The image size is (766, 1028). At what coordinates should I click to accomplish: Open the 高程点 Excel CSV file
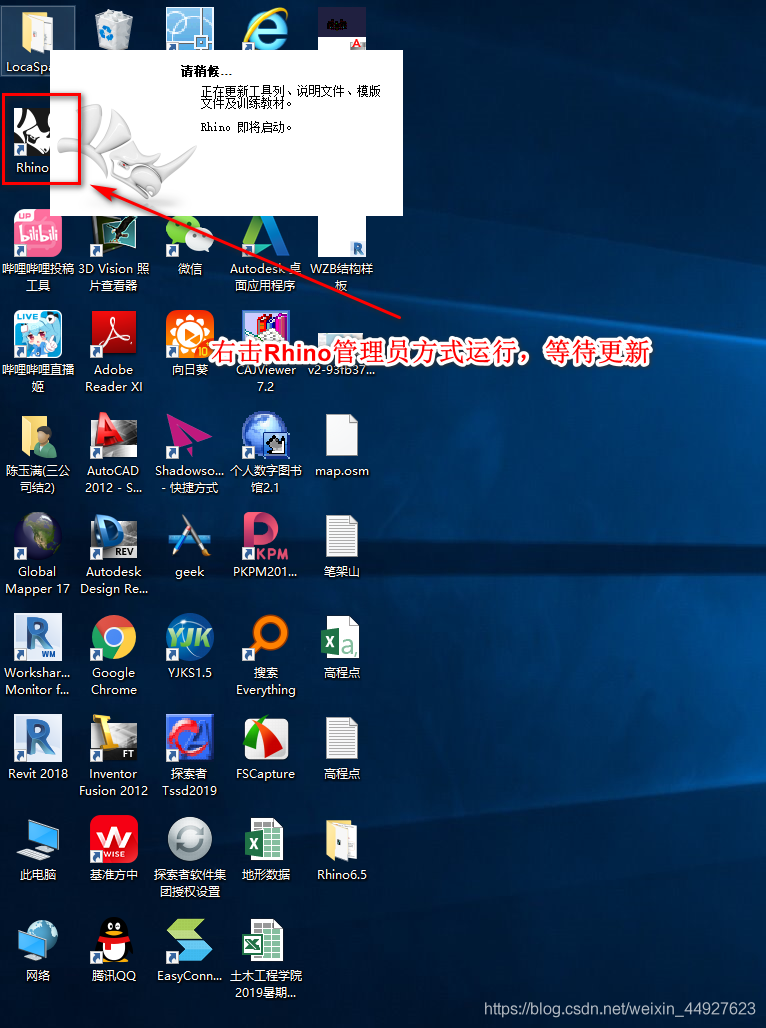pos(341,646)
